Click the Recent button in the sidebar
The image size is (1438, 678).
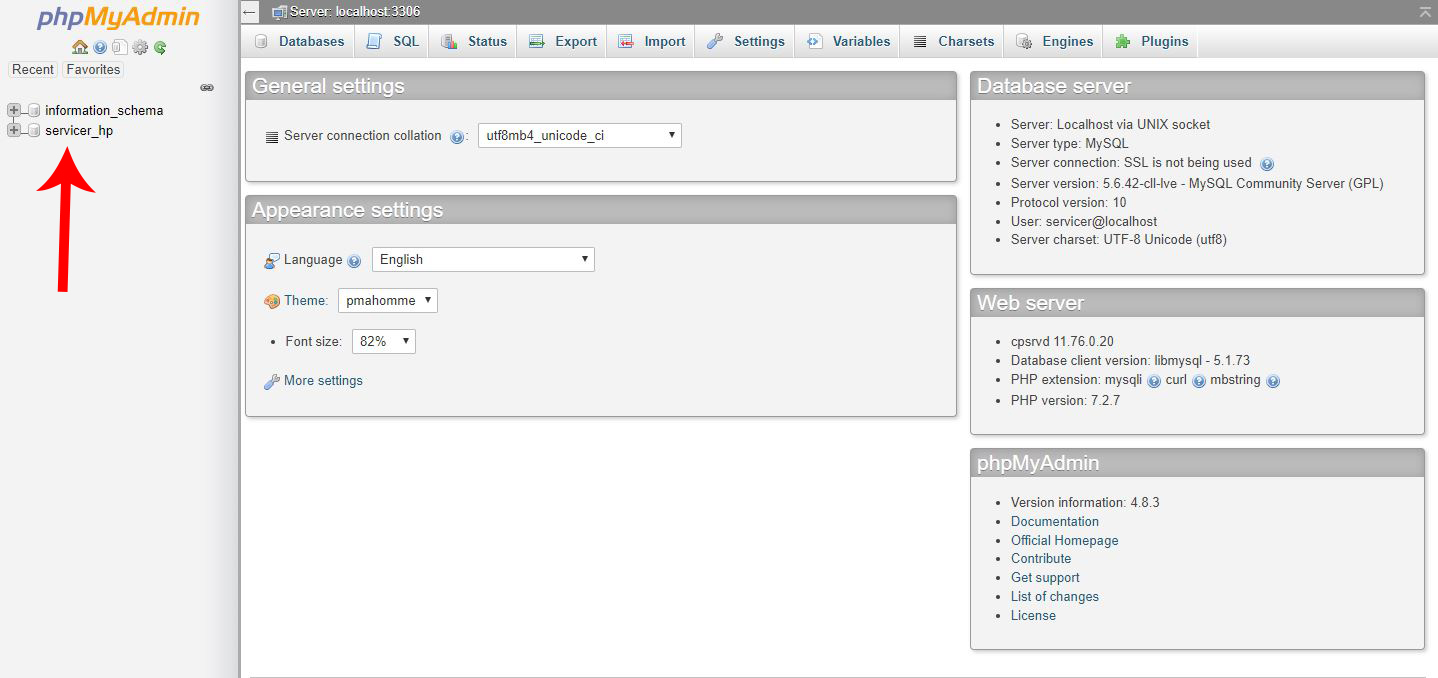click(x=33, y=69)
